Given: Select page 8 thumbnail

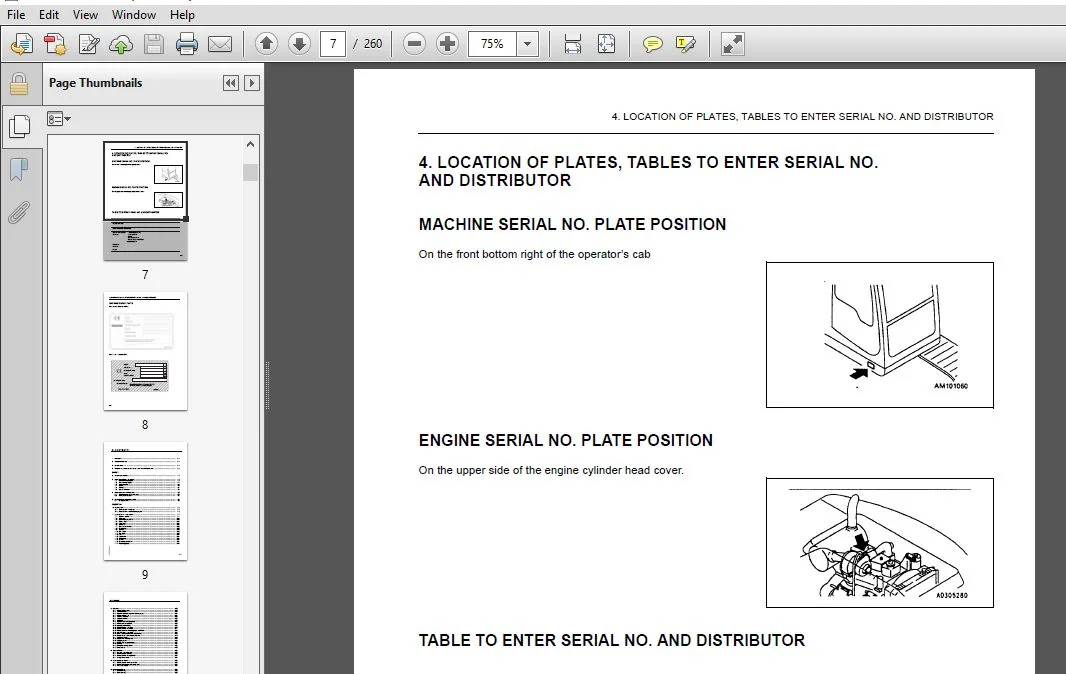Looking at the screenshot, I should pyautogui.click(x=145, y=351).
